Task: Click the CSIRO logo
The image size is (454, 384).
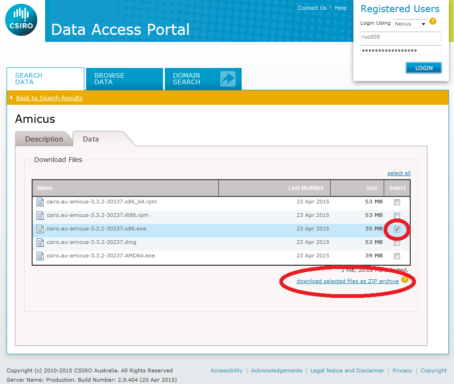Action: tap(21, 20)
